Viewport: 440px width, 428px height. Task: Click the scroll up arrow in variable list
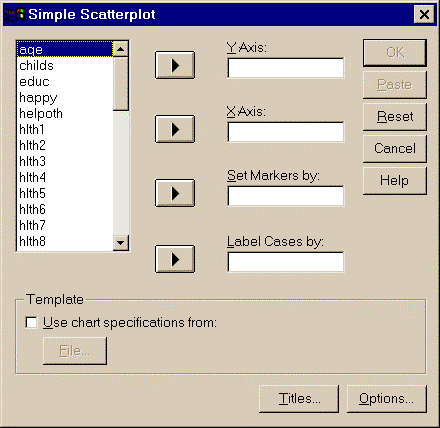click(121, 49)
